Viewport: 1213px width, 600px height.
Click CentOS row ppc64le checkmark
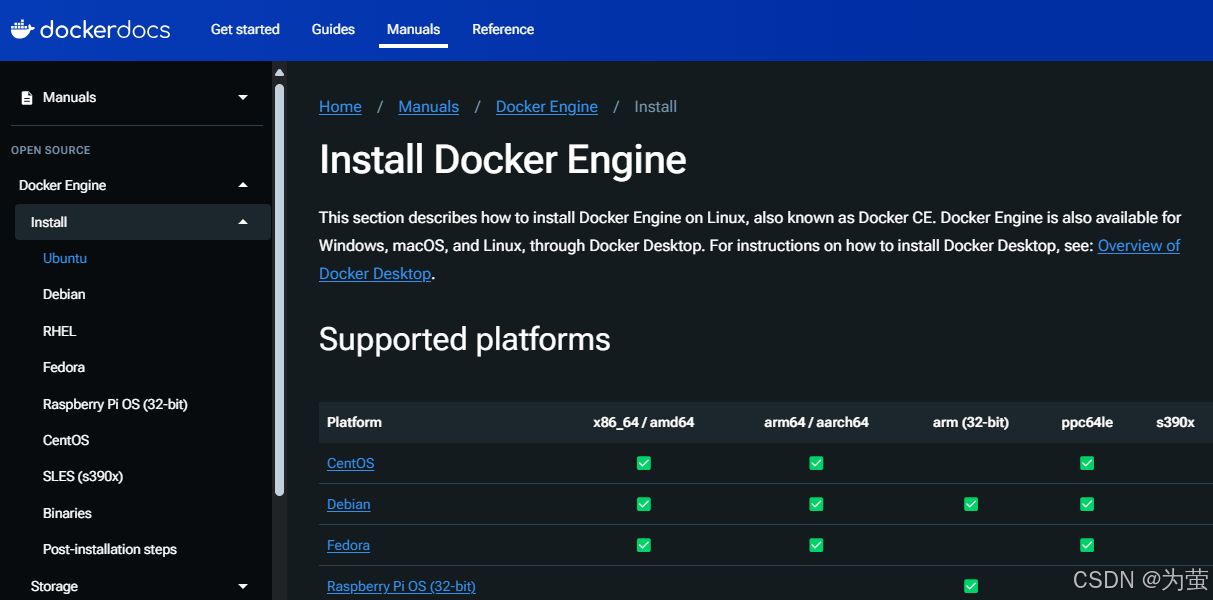click(1087, 463)
